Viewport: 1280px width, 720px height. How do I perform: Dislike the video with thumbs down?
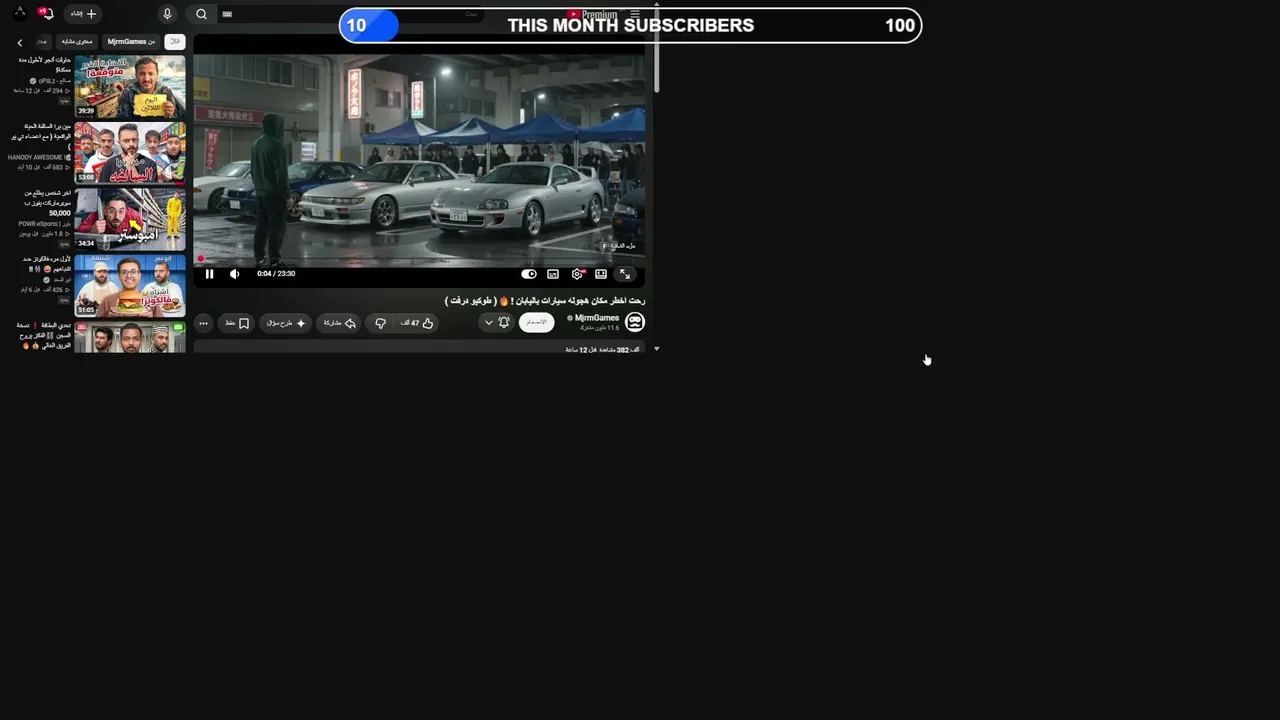coord(380,323)
